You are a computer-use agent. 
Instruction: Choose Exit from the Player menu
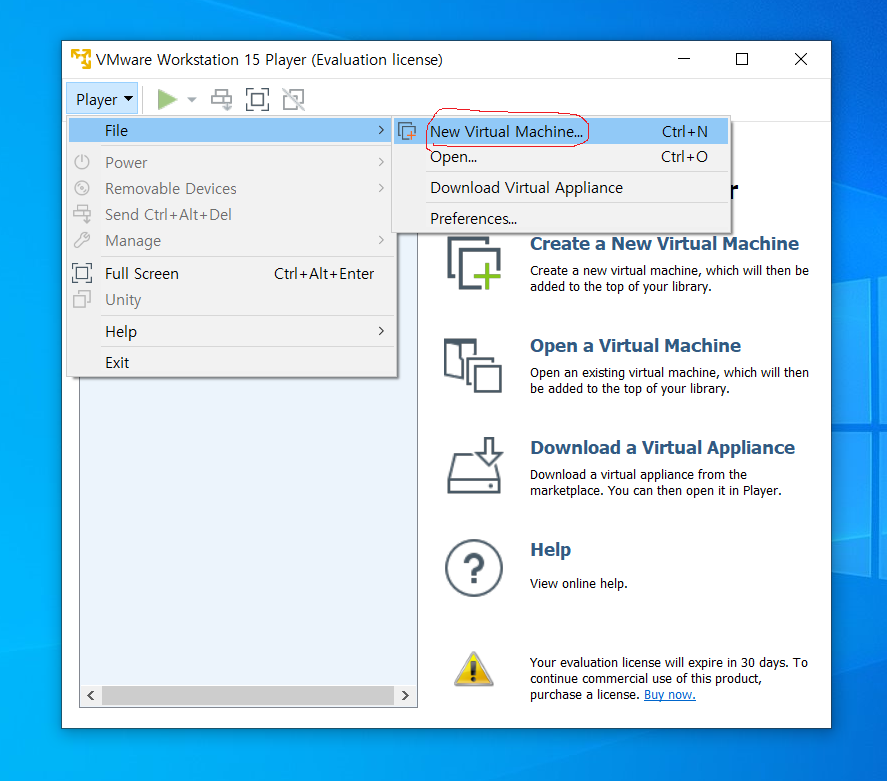(x=230, y=363)
